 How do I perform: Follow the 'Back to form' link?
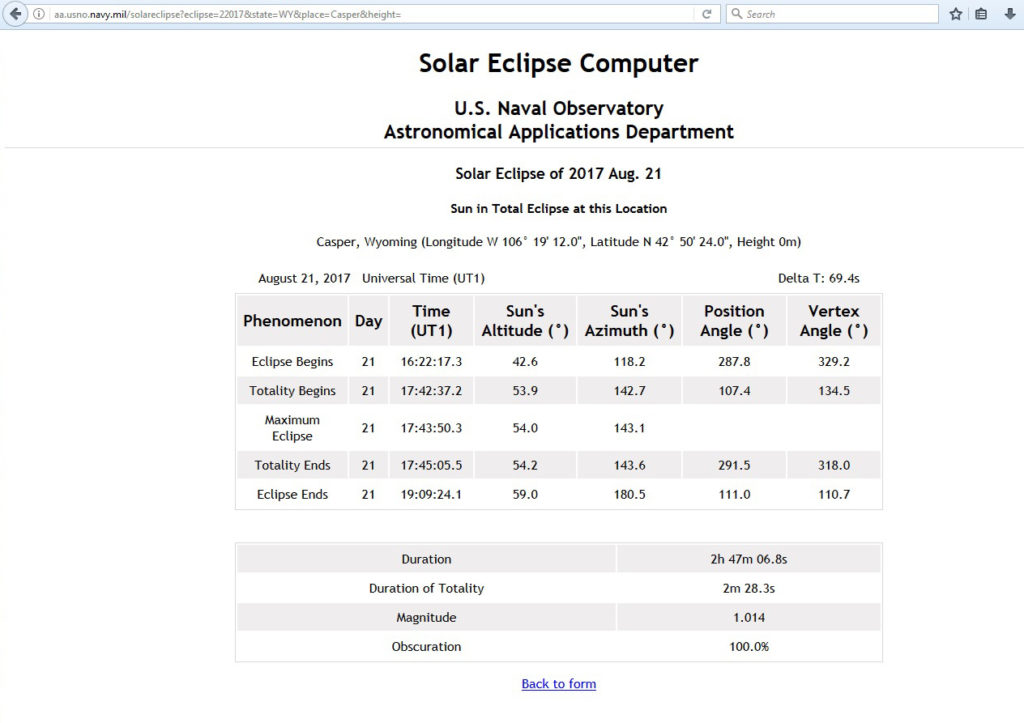[x=557, y=684]
